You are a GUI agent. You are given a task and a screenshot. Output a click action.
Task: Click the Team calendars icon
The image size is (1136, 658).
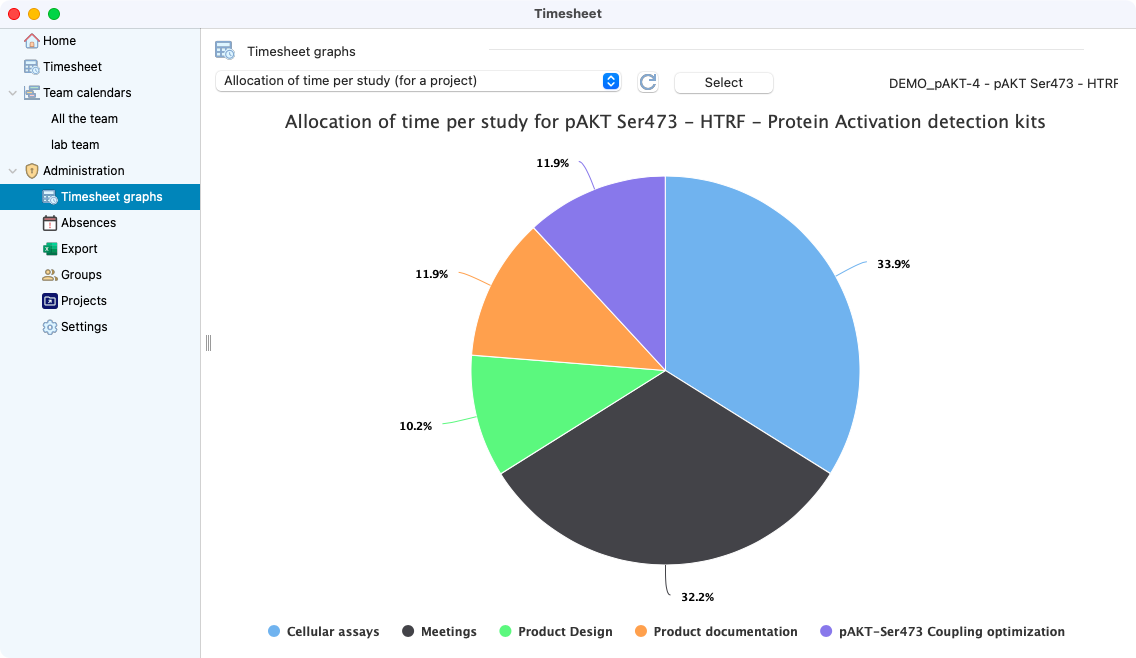[31, 93]
